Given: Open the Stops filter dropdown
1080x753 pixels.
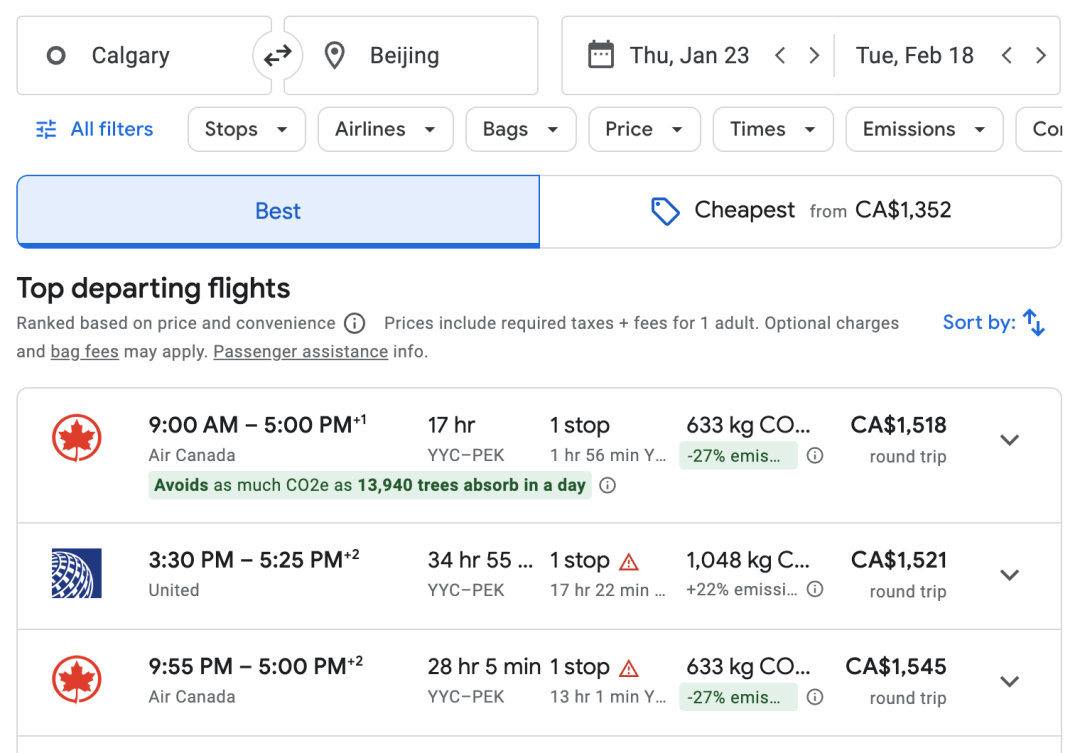Looking at the screenshot, I should 246,129.
